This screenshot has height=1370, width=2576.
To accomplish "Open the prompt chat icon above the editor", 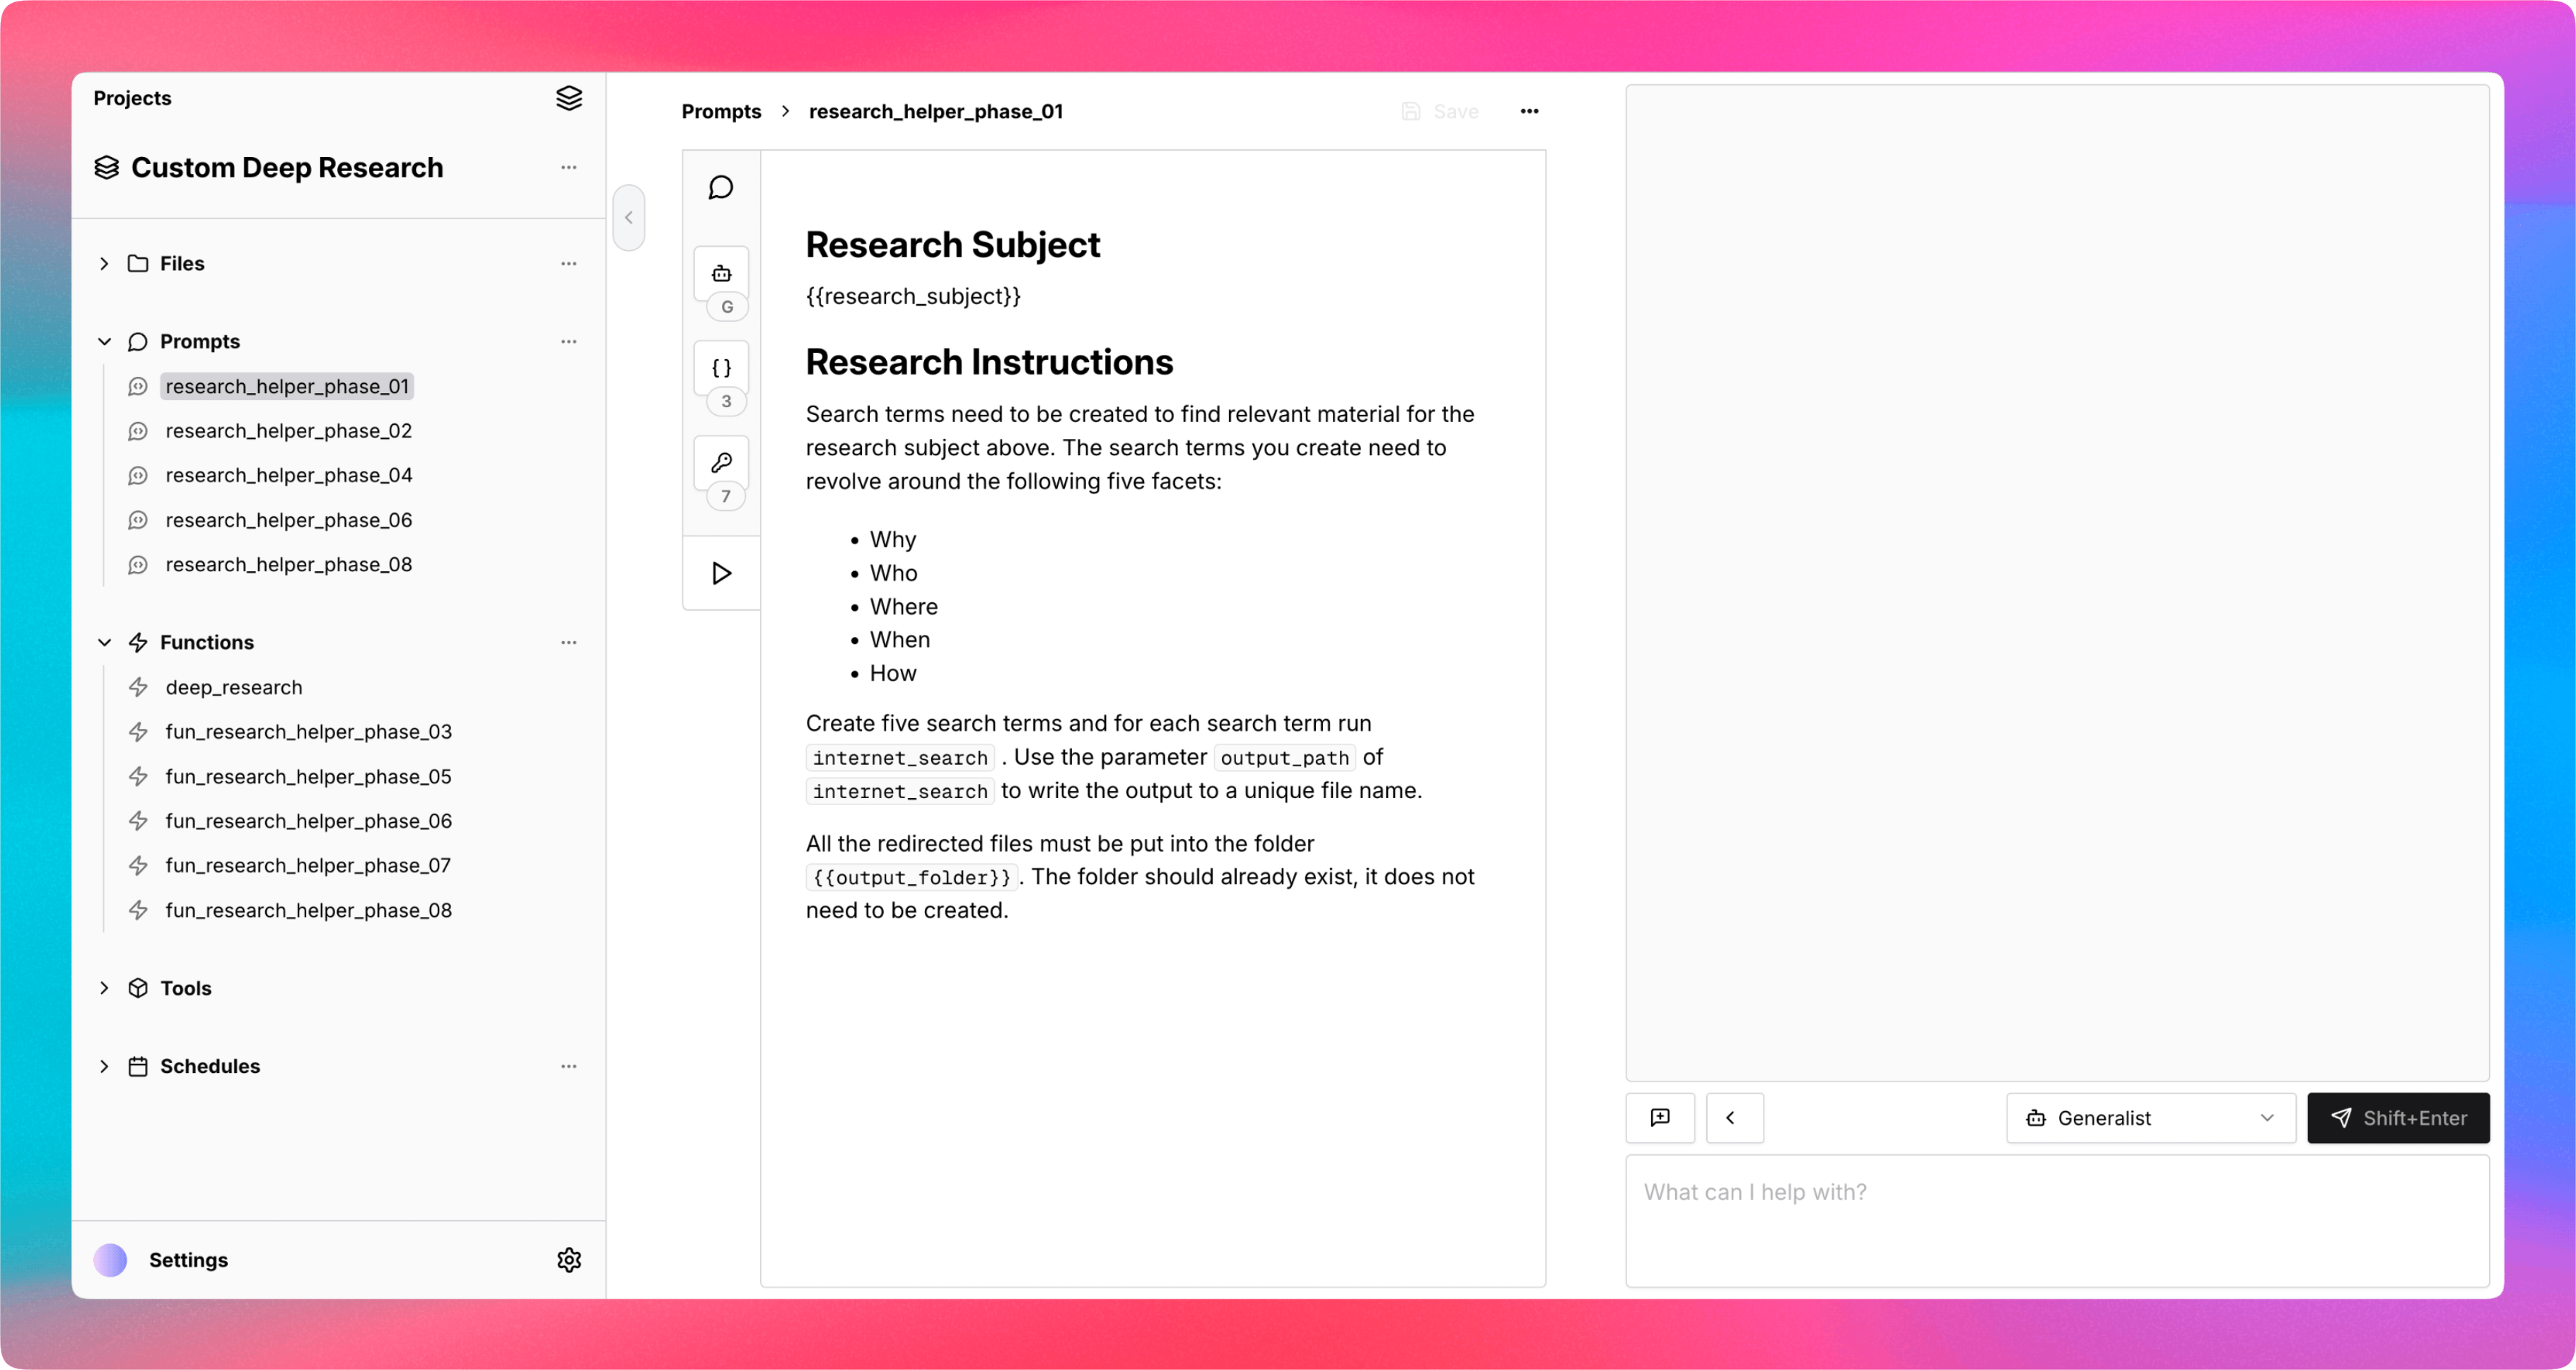I will click(x=720, y=187).
